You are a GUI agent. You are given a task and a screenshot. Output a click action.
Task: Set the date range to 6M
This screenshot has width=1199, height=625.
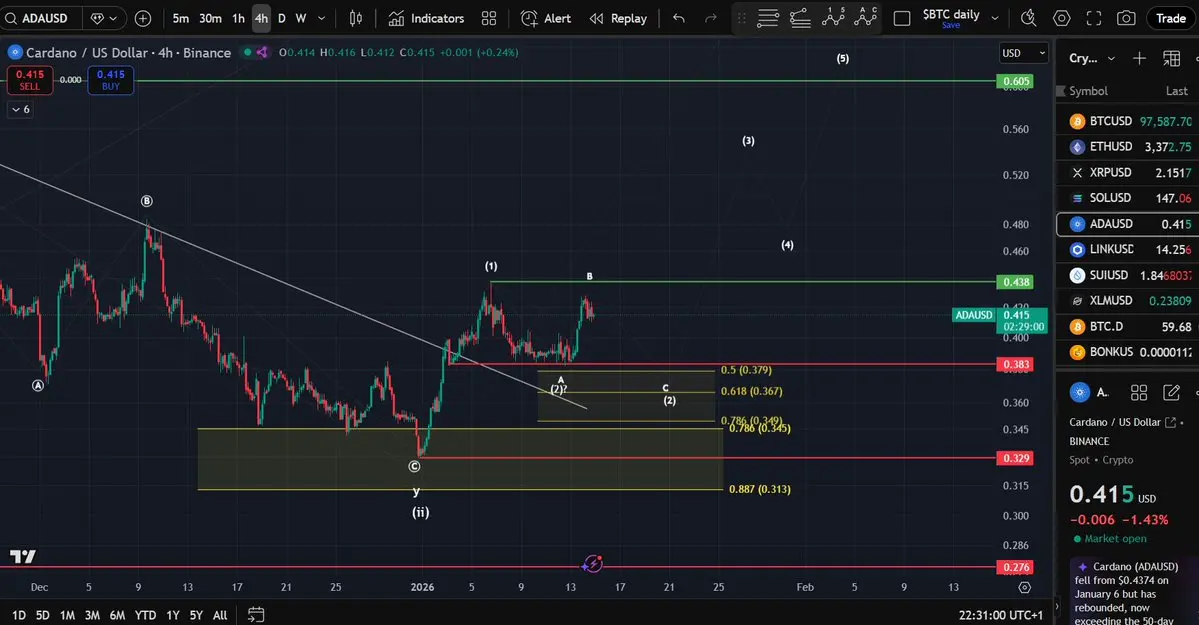click(x=117, y=615)
